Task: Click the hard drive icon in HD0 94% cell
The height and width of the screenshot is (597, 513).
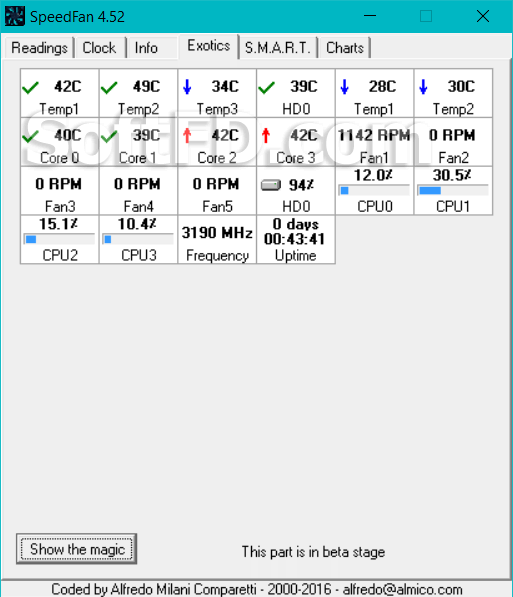Action: (271, 185)
